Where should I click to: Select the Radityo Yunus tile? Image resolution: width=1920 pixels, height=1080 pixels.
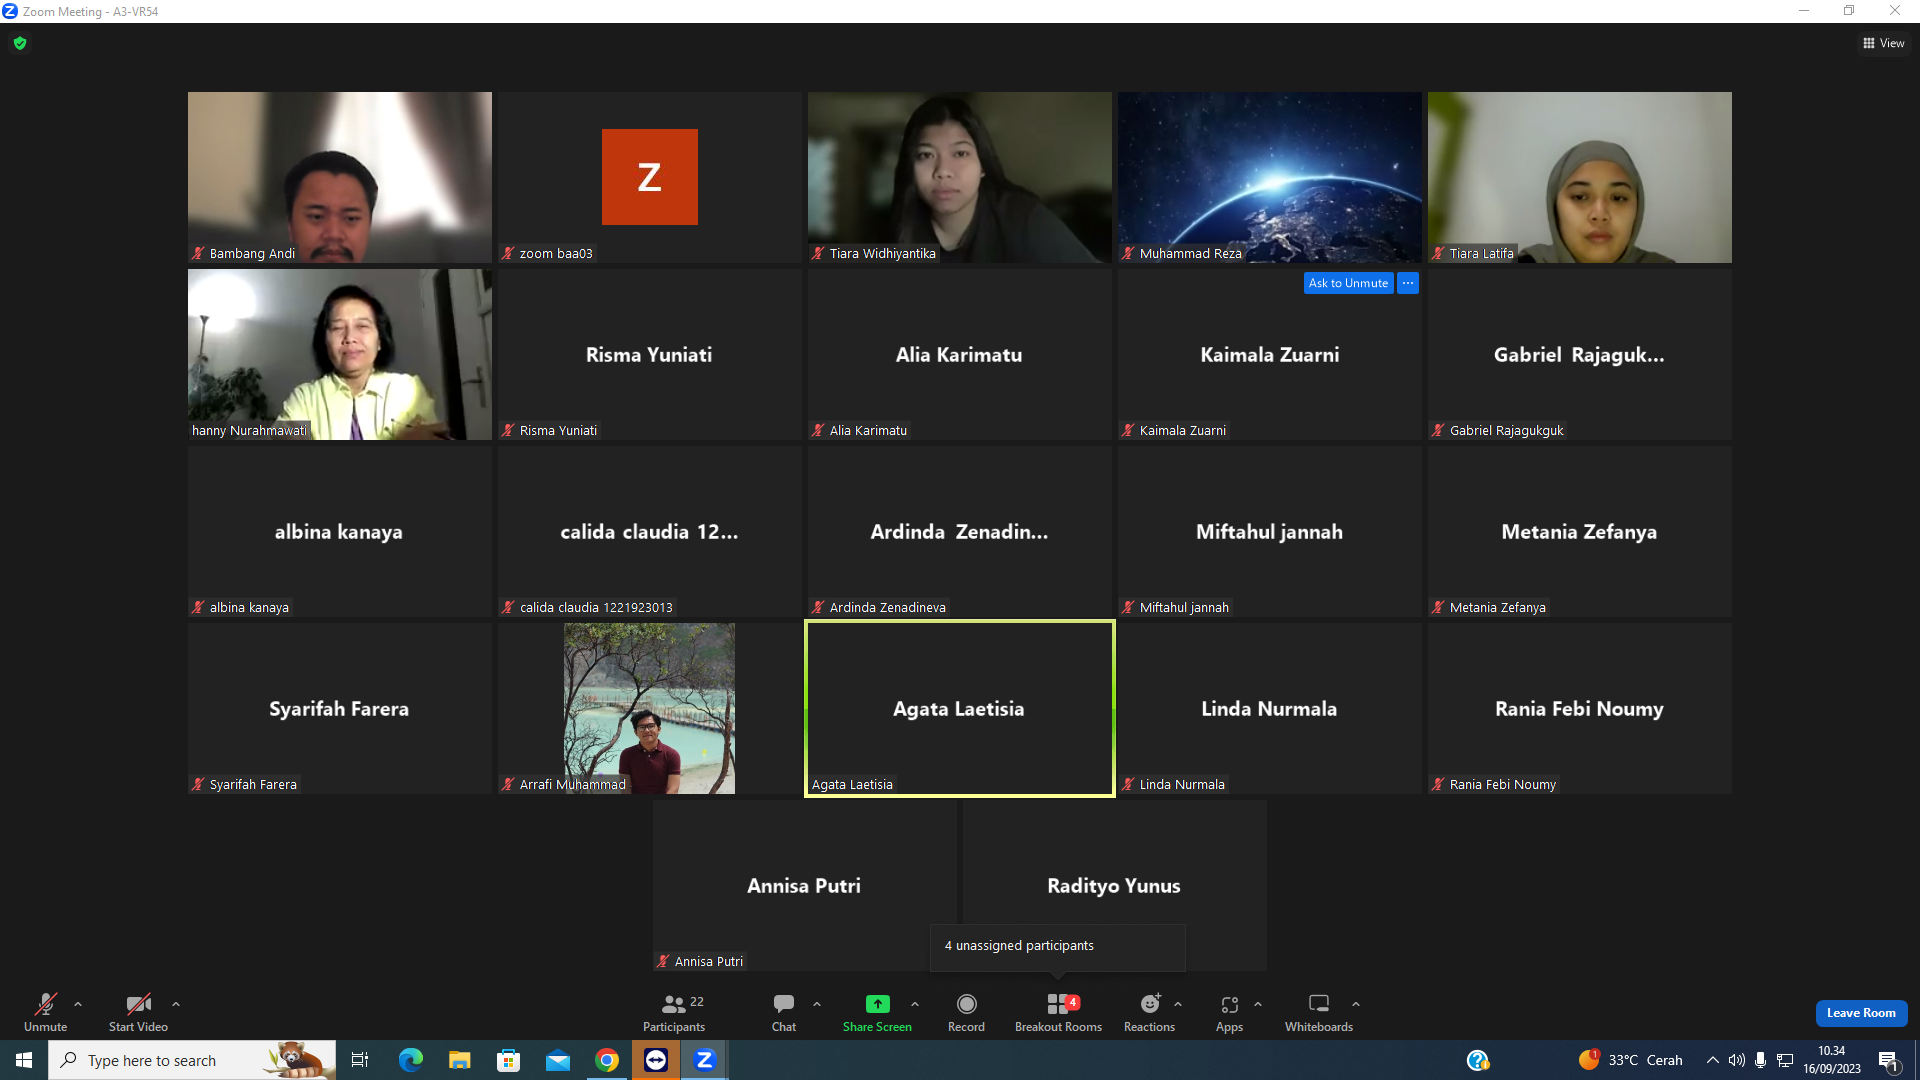(x=1114, y=885)
